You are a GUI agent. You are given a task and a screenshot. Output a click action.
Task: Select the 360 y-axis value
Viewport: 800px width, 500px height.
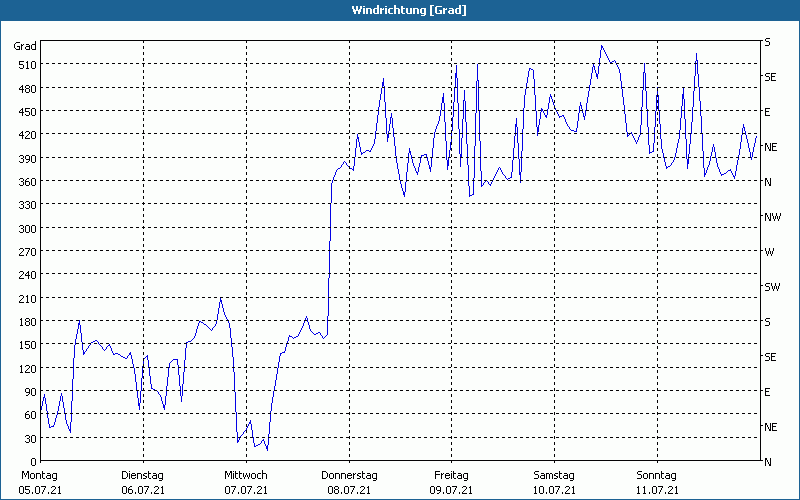[28, 182]
